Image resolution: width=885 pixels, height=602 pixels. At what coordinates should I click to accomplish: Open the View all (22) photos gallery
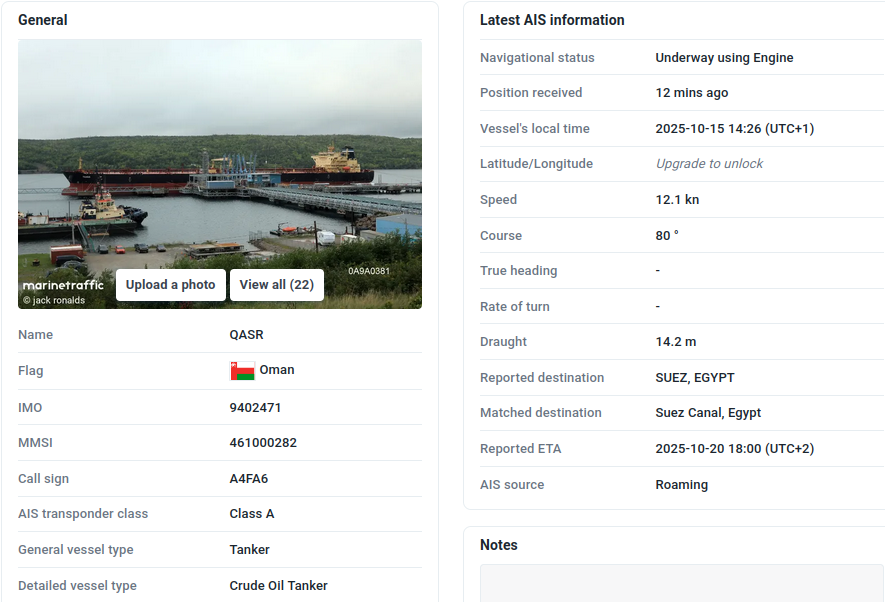click(277, 285)
